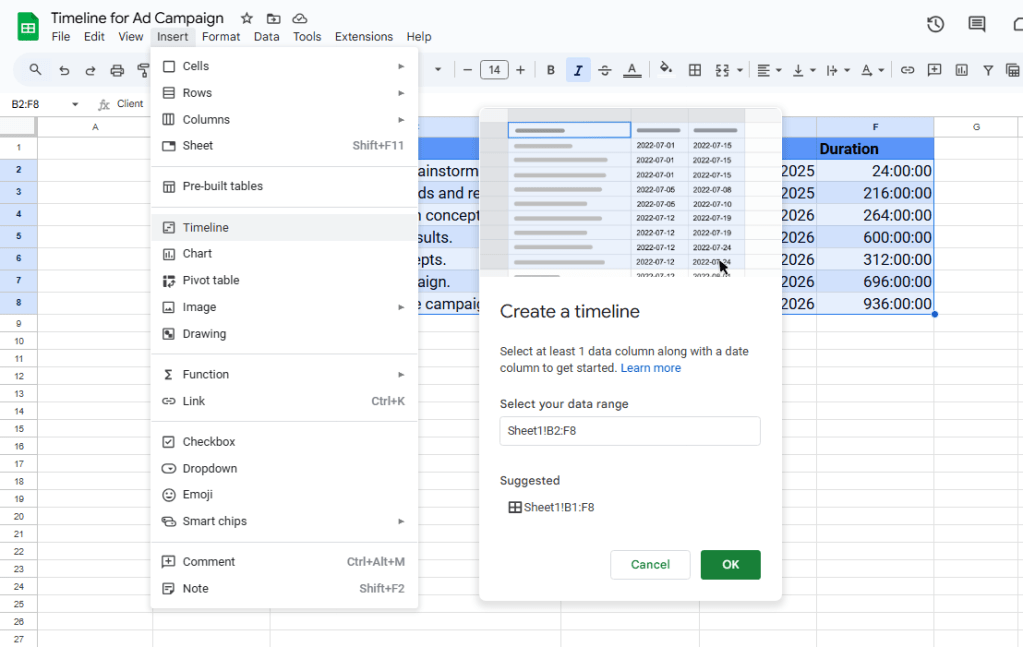
Task: Expand the Smart chips submenu
Action: pyautogui.click(x=283, y=521)
